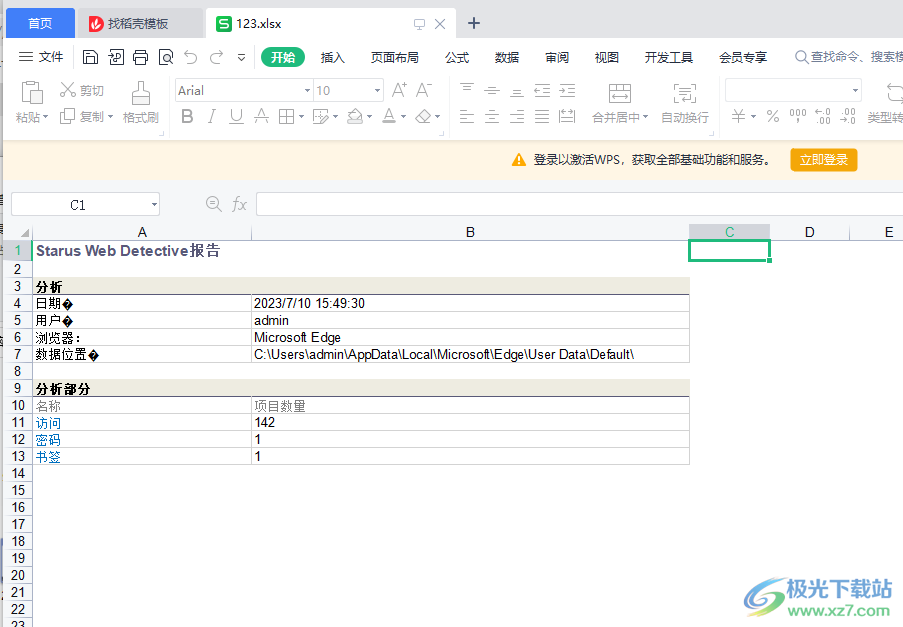Click the decrease indent icon

pos(542,90)
